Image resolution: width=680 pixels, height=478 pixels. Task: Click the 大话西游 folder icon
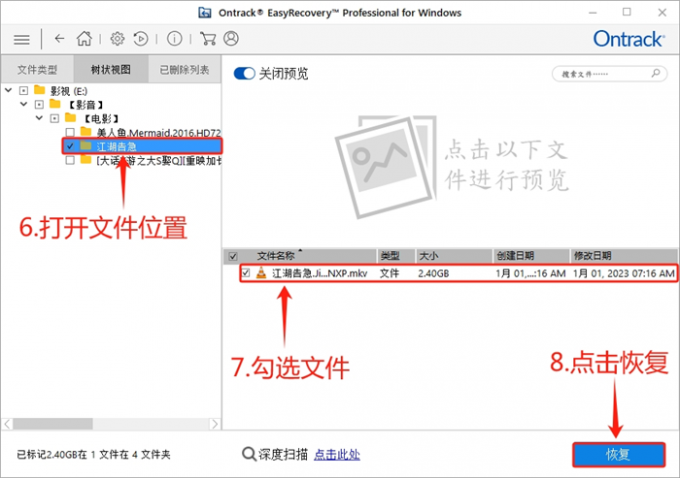point(86,160)
